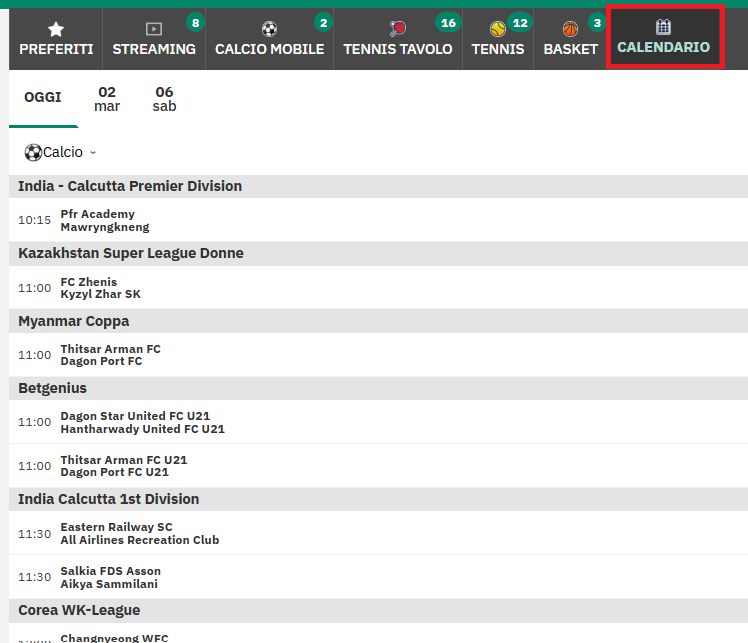Screen dimensions: 748x643
Task: Click the Tennis count badge 12
Action: (x=519, y=22)
